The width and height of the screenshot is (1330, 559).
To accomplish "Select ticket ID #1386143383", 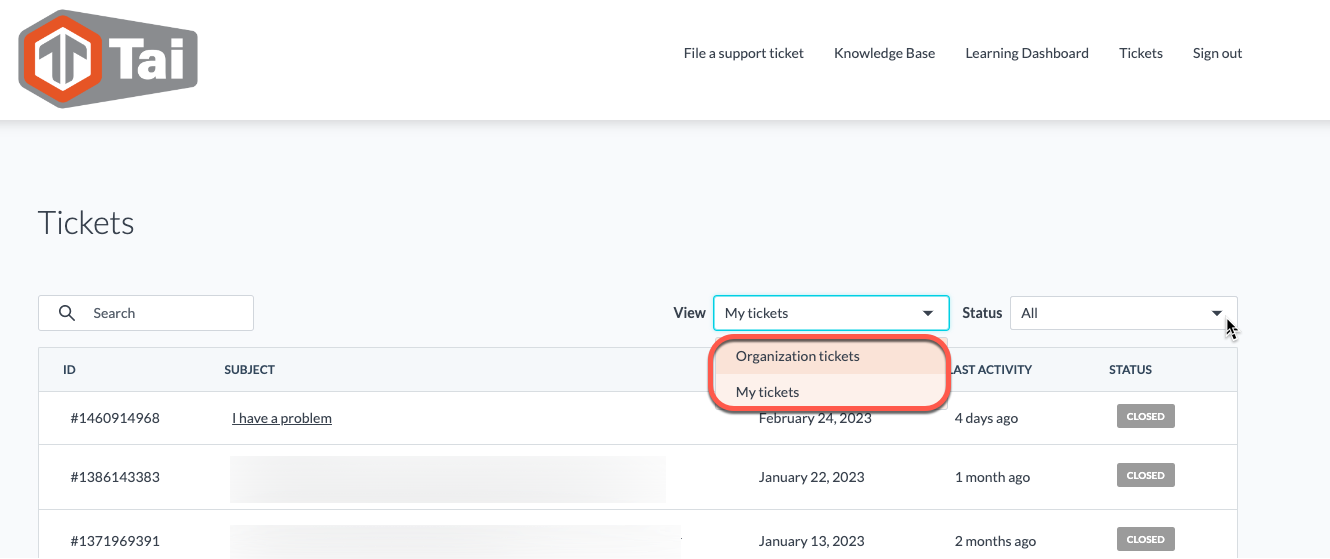I will pyautogui.click(x=114, y=477).
